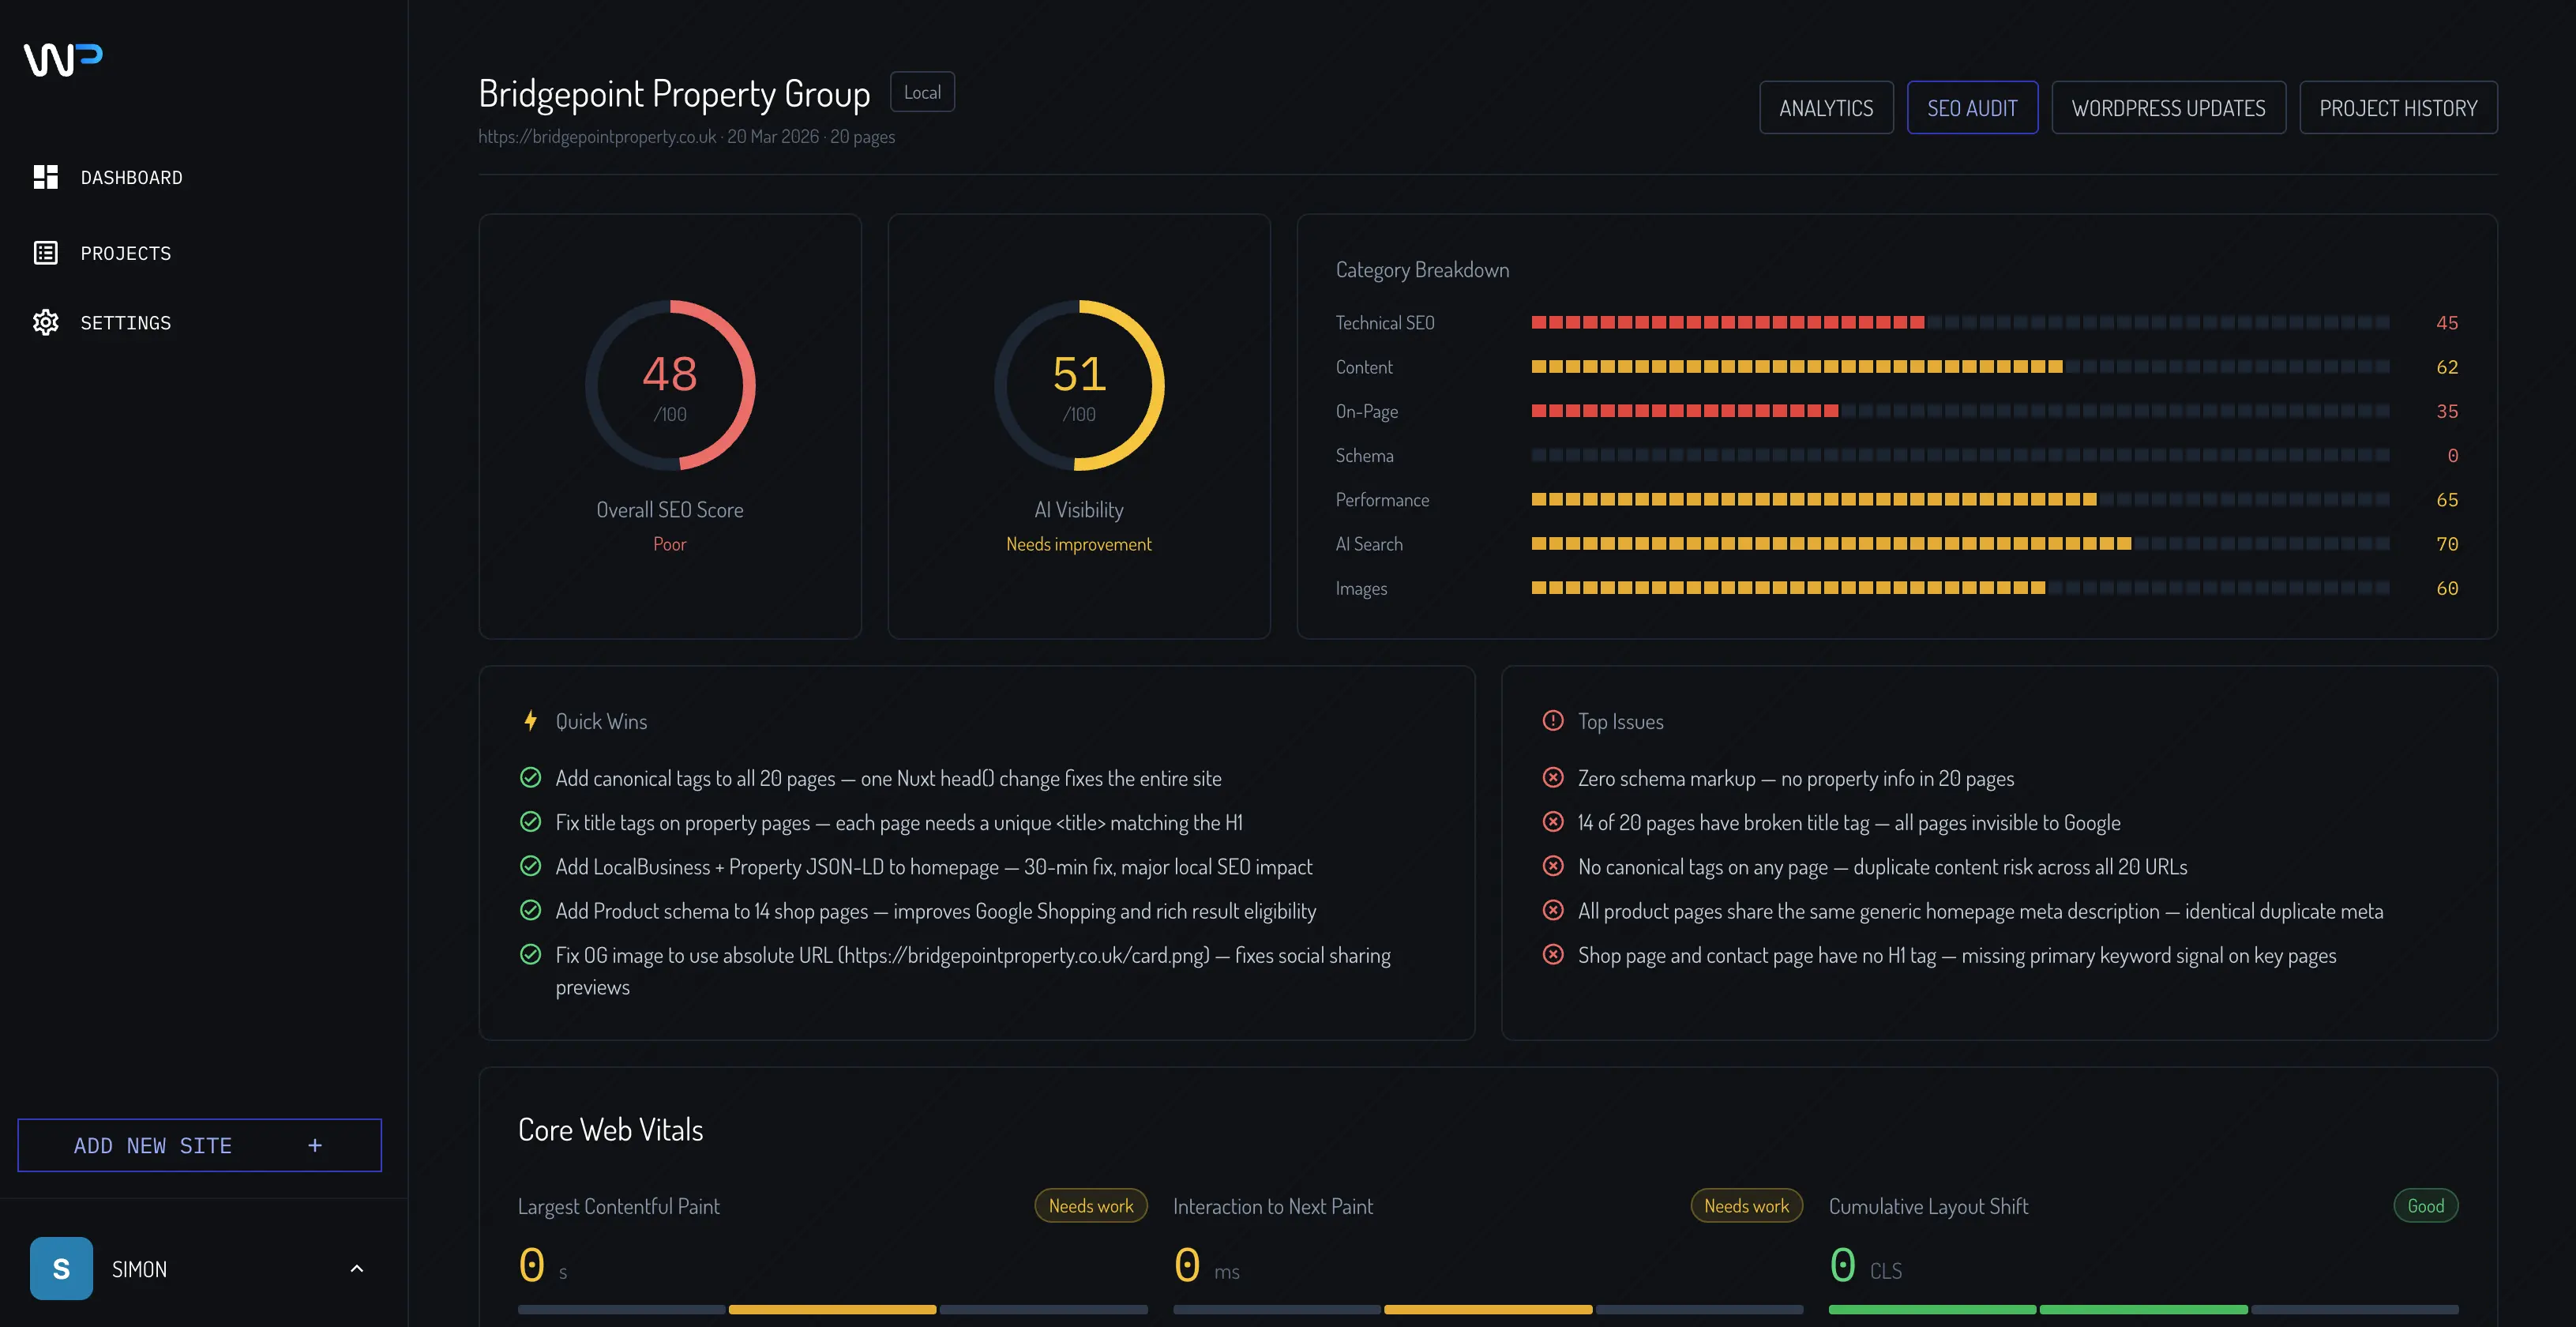Click the Quick Wins lightning bolt icon
The height and width of the screenshot is (1327, 2576).
tap(531, 721)
